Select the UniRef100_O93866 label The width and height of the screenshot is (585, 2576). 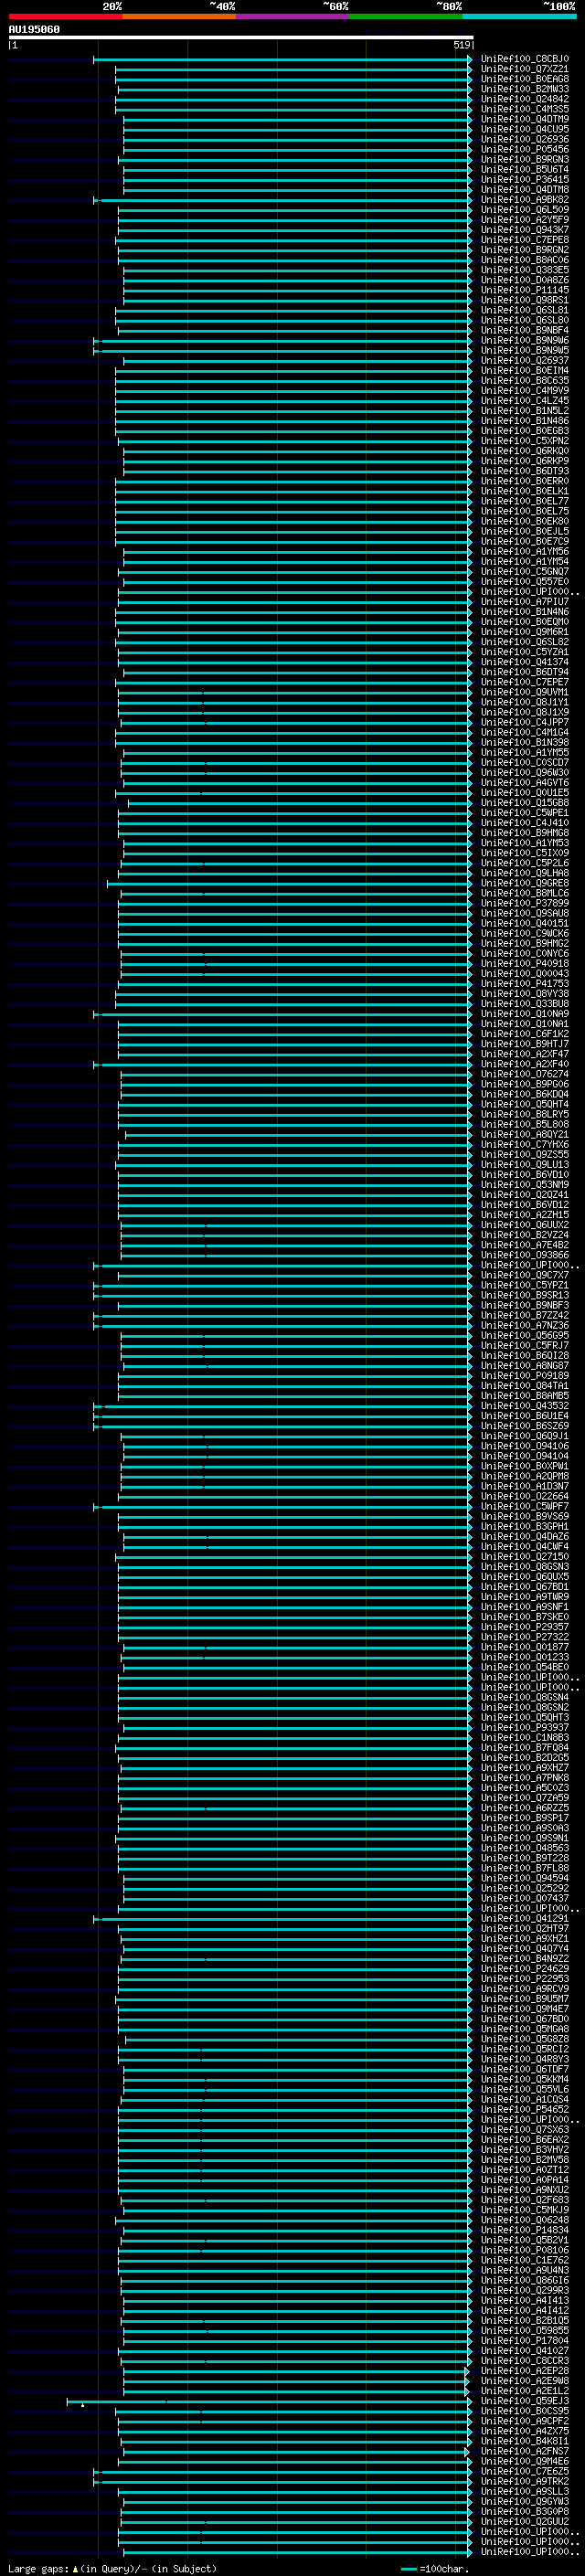(x=525, y=1256)
